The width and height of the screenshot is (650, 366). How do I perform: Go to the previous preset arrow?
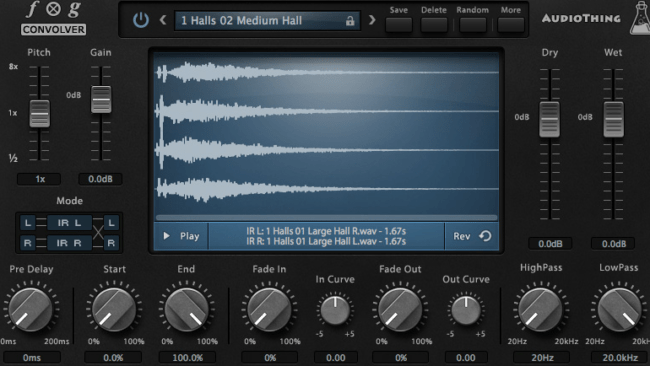(x=163, y=20)
